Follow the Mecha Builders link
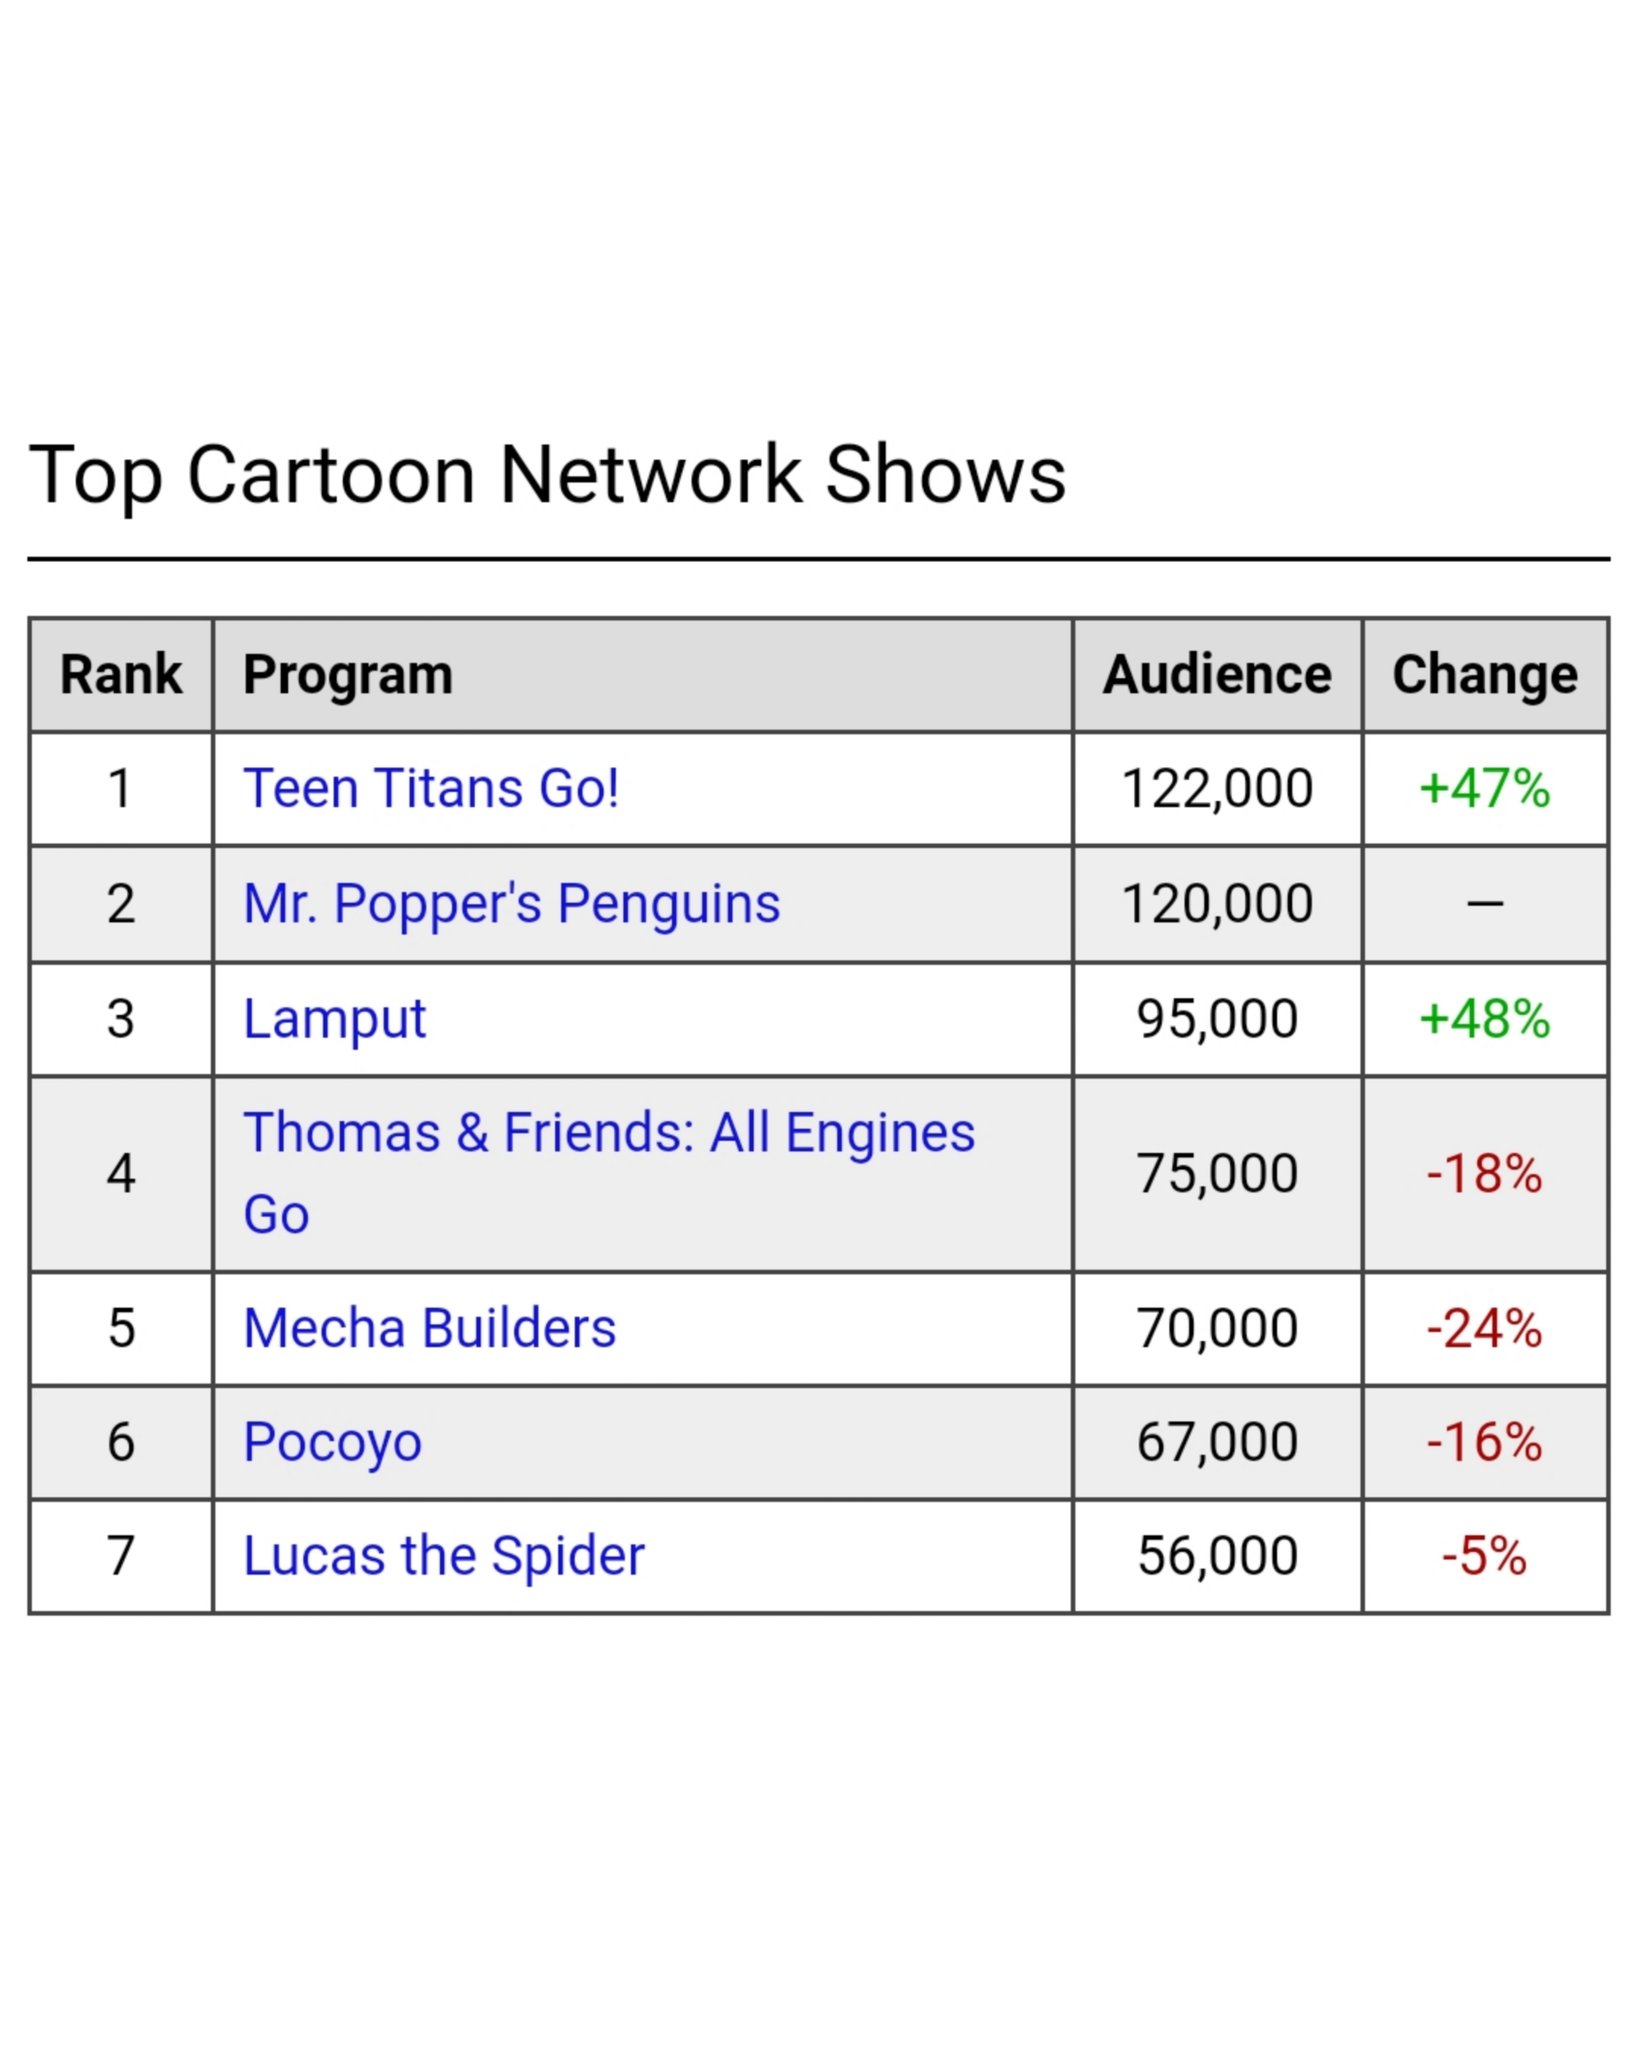The width and height of the screenshot is (1638, 2048). point(429,1328)
